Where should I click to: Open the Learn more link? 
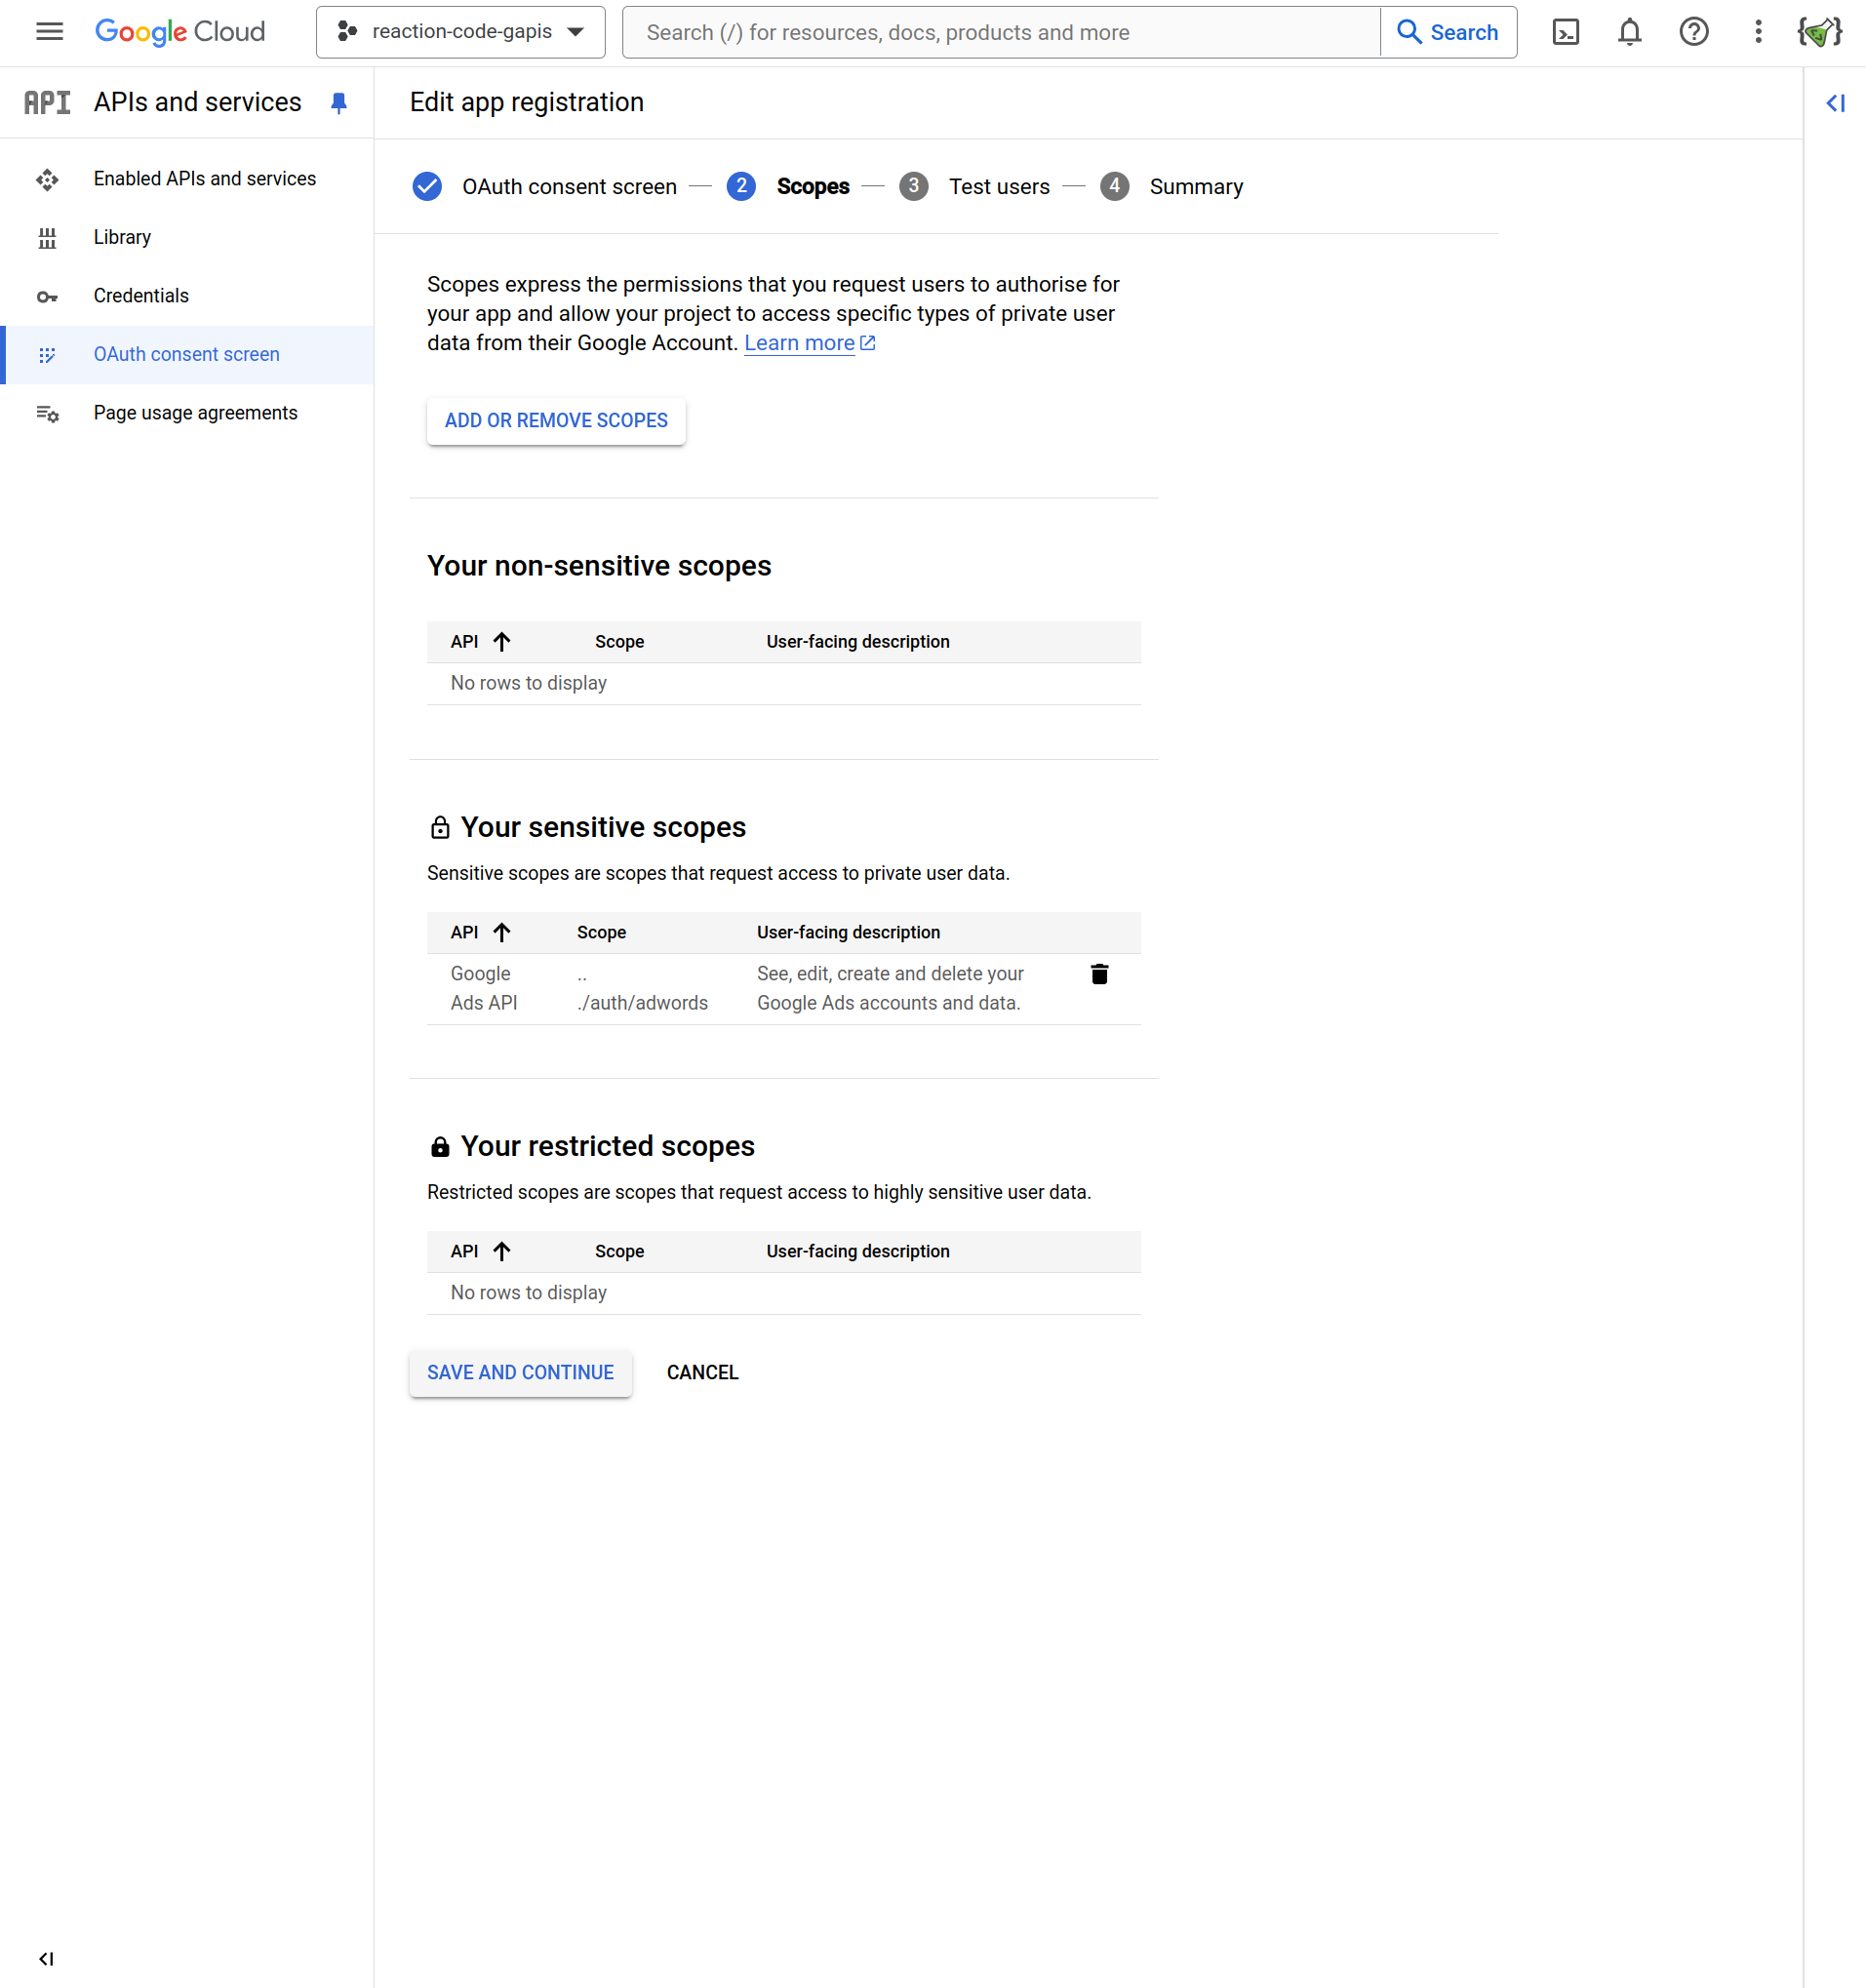799,343
